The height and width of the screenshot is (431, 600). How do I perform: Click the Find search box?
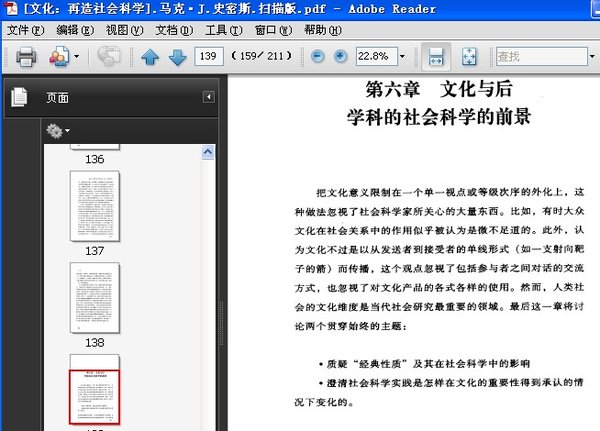pyautogui.click(x=541, y=57)
